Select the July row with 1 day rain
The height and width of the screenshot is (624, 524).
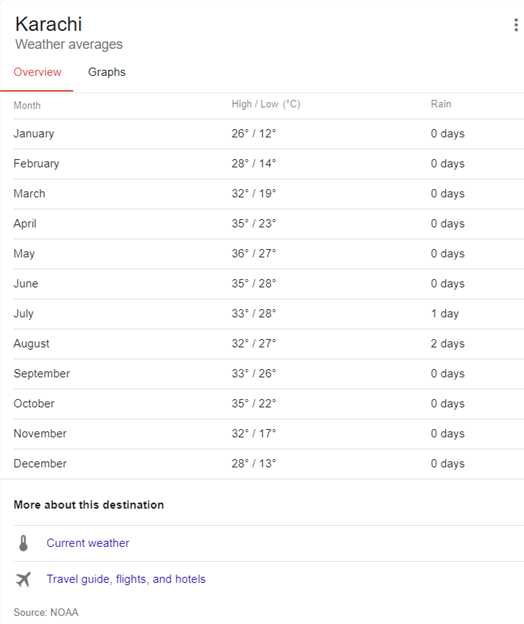269,314
